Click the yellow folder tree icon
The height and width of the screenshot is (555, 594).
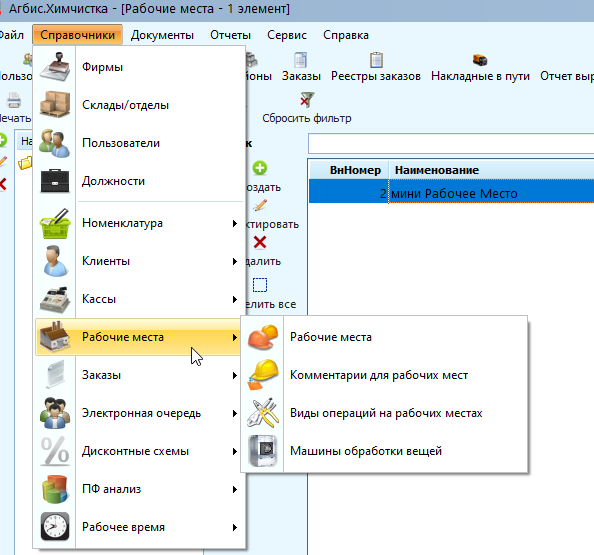tap(25, 163)
